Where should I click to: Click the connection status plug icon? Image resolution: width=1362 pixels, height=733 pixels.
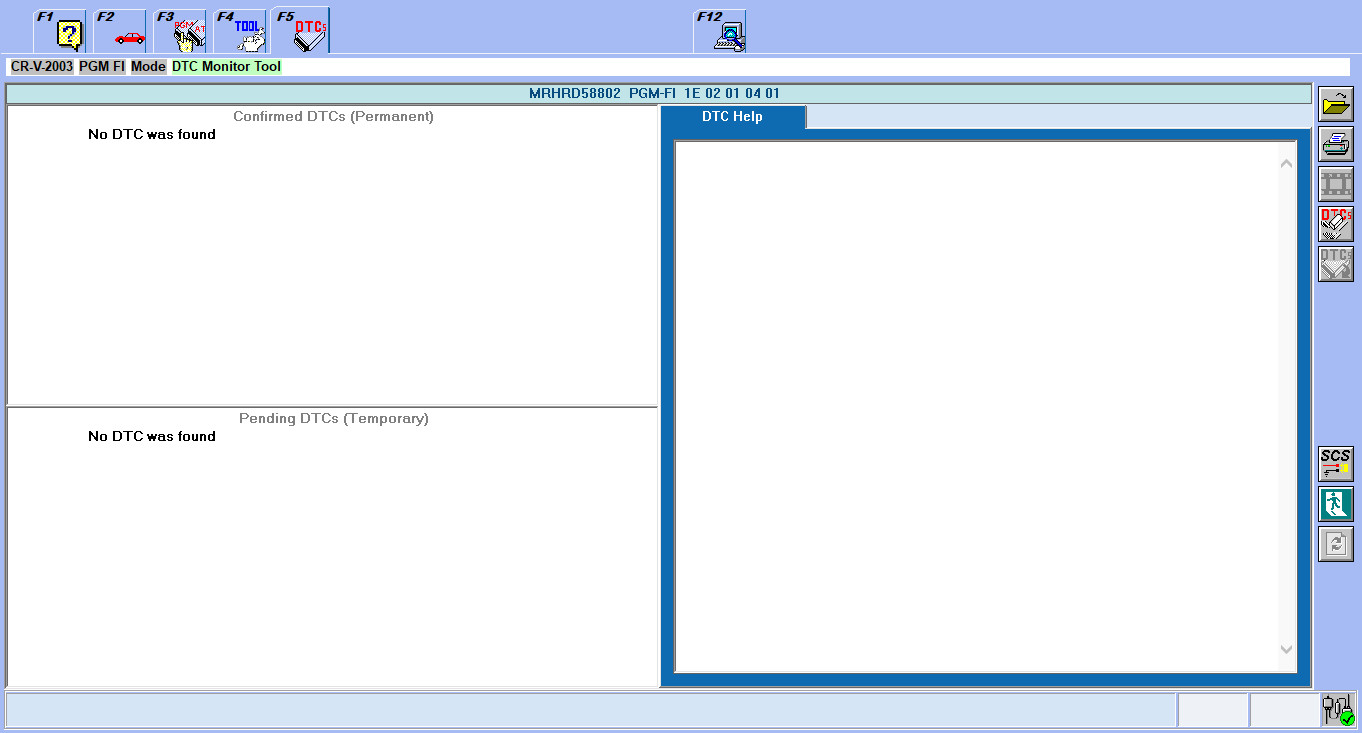point(1337,710)
